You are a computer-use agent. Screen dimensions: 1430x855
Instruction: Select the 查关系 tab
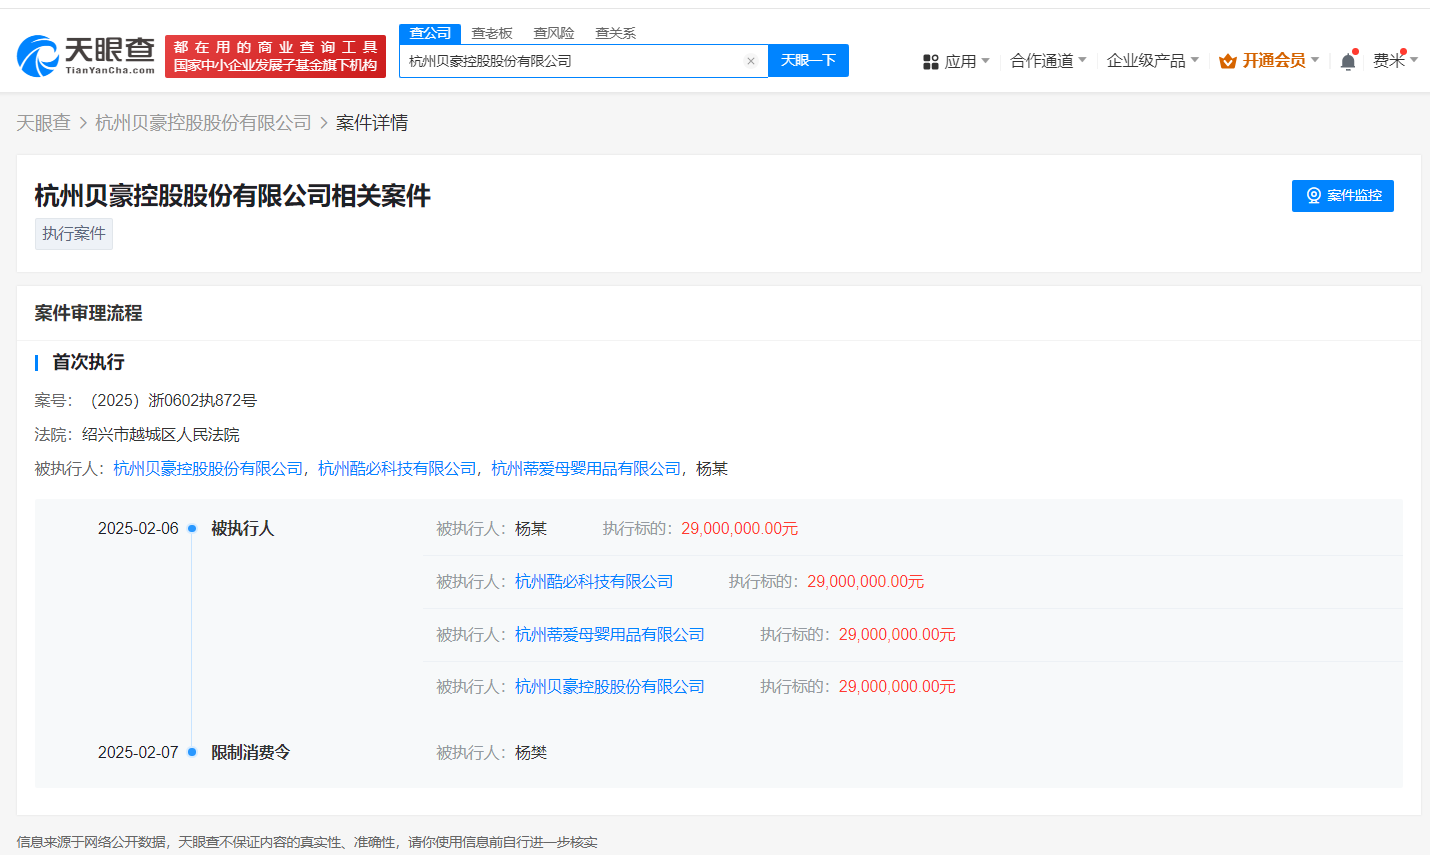pos(615,33)
